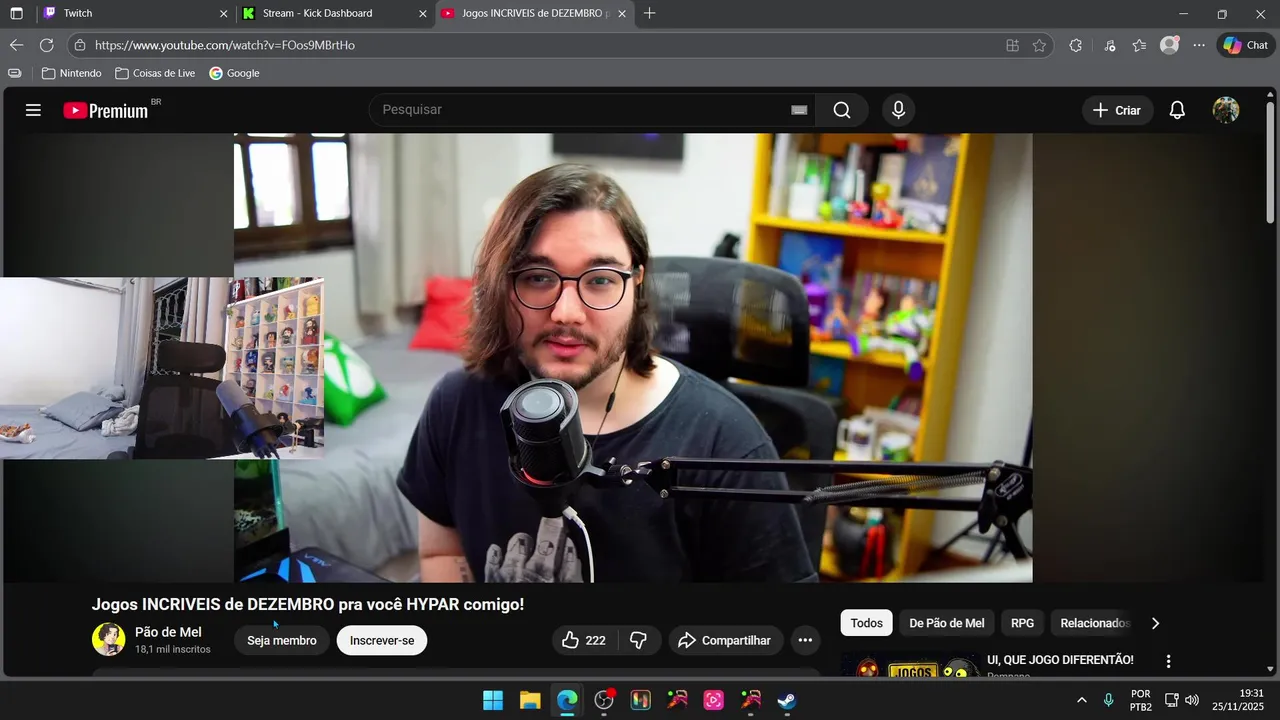Open Steam from the taskbar
Screen dimensions: 1280x720
pos(788,700)
